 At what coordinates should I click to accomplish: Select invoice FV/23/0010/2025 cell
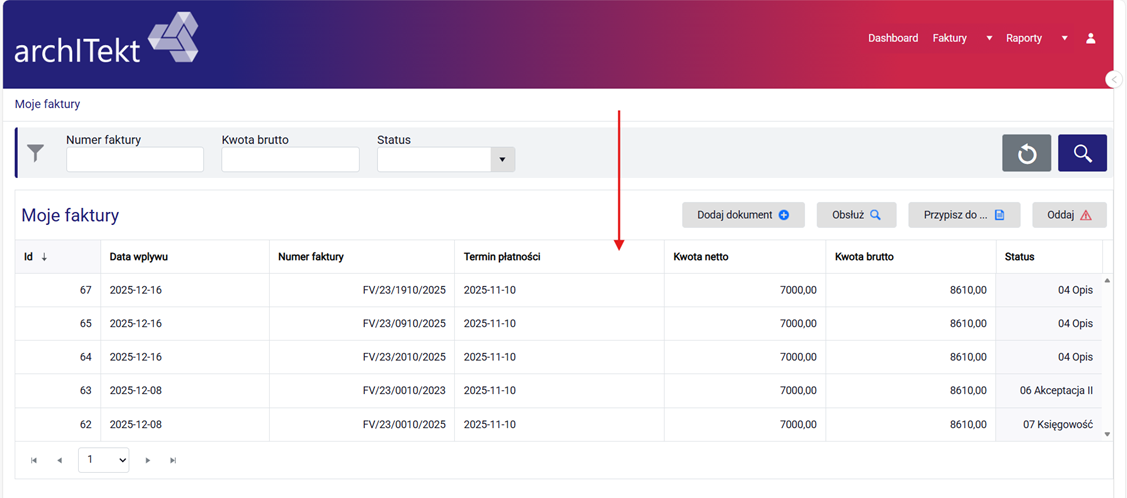tap(362, 425)
